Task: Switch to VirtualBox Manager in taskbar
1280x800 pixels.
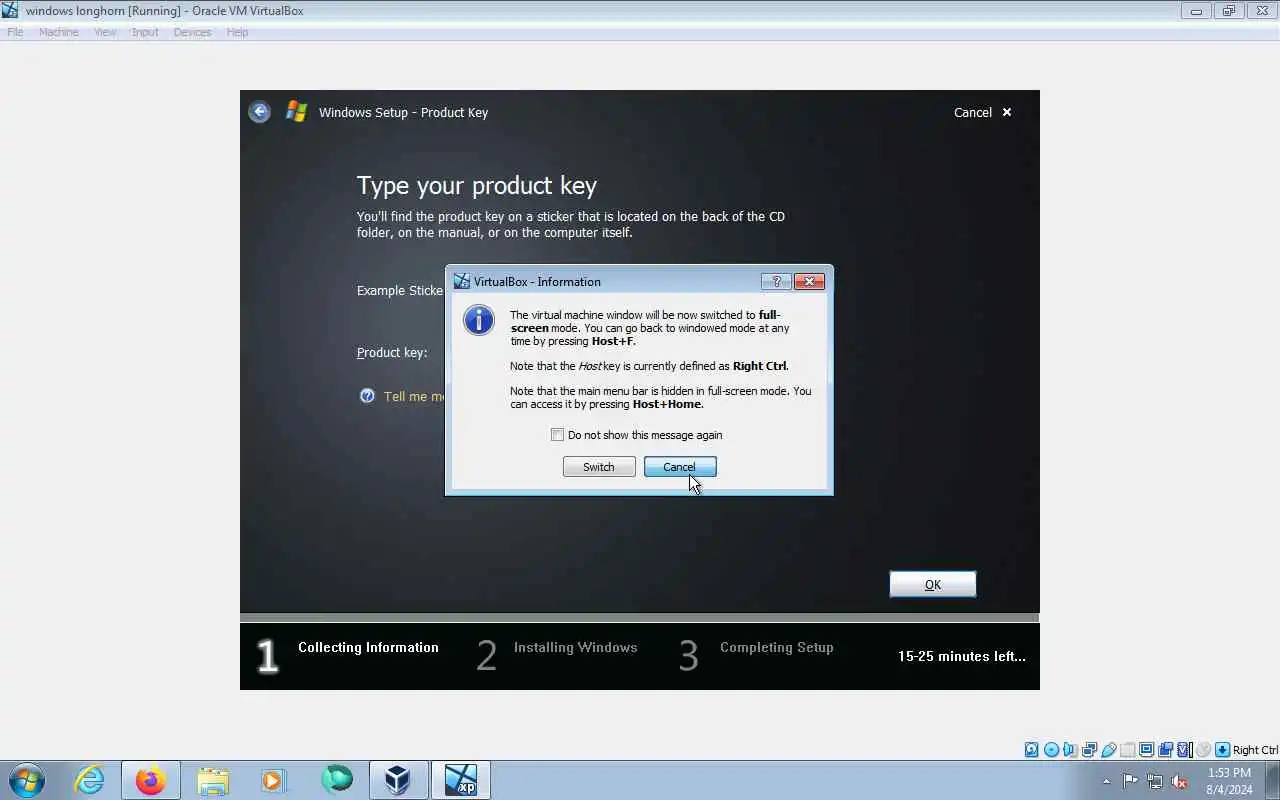Action: click(x=398, y=780)
